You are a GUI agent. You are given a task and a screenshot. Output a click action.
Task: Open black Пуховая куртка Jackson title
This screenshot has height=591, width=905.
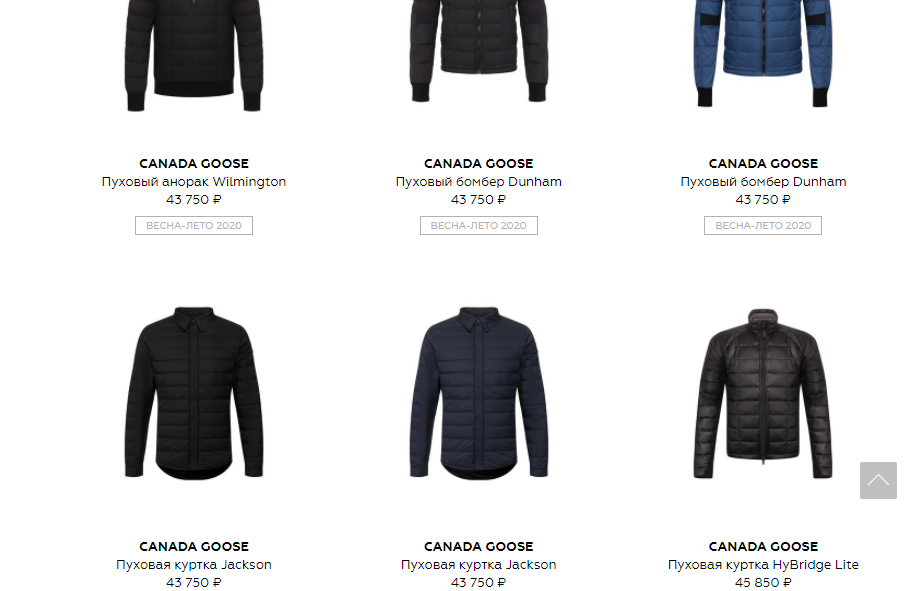[194, 564]
